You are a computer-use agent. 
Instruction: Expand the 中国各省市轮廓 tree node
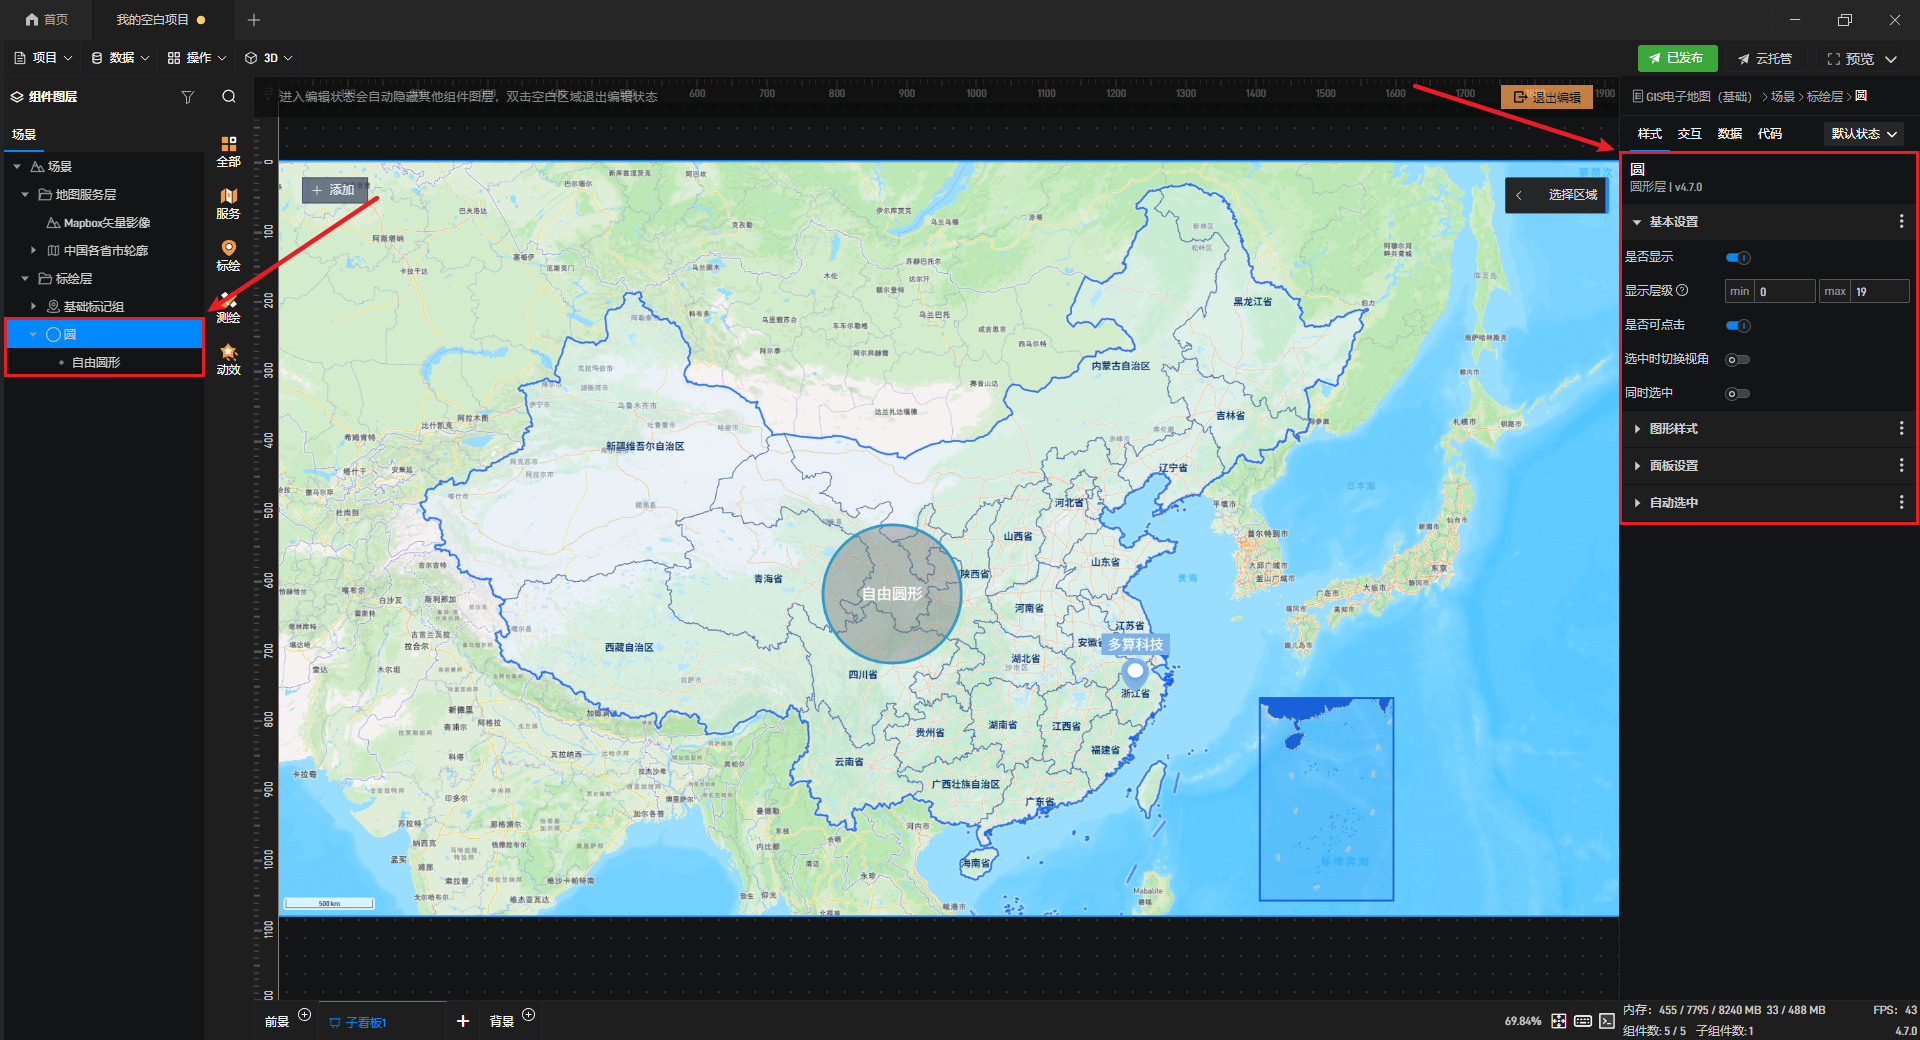(x=33, y=251)
